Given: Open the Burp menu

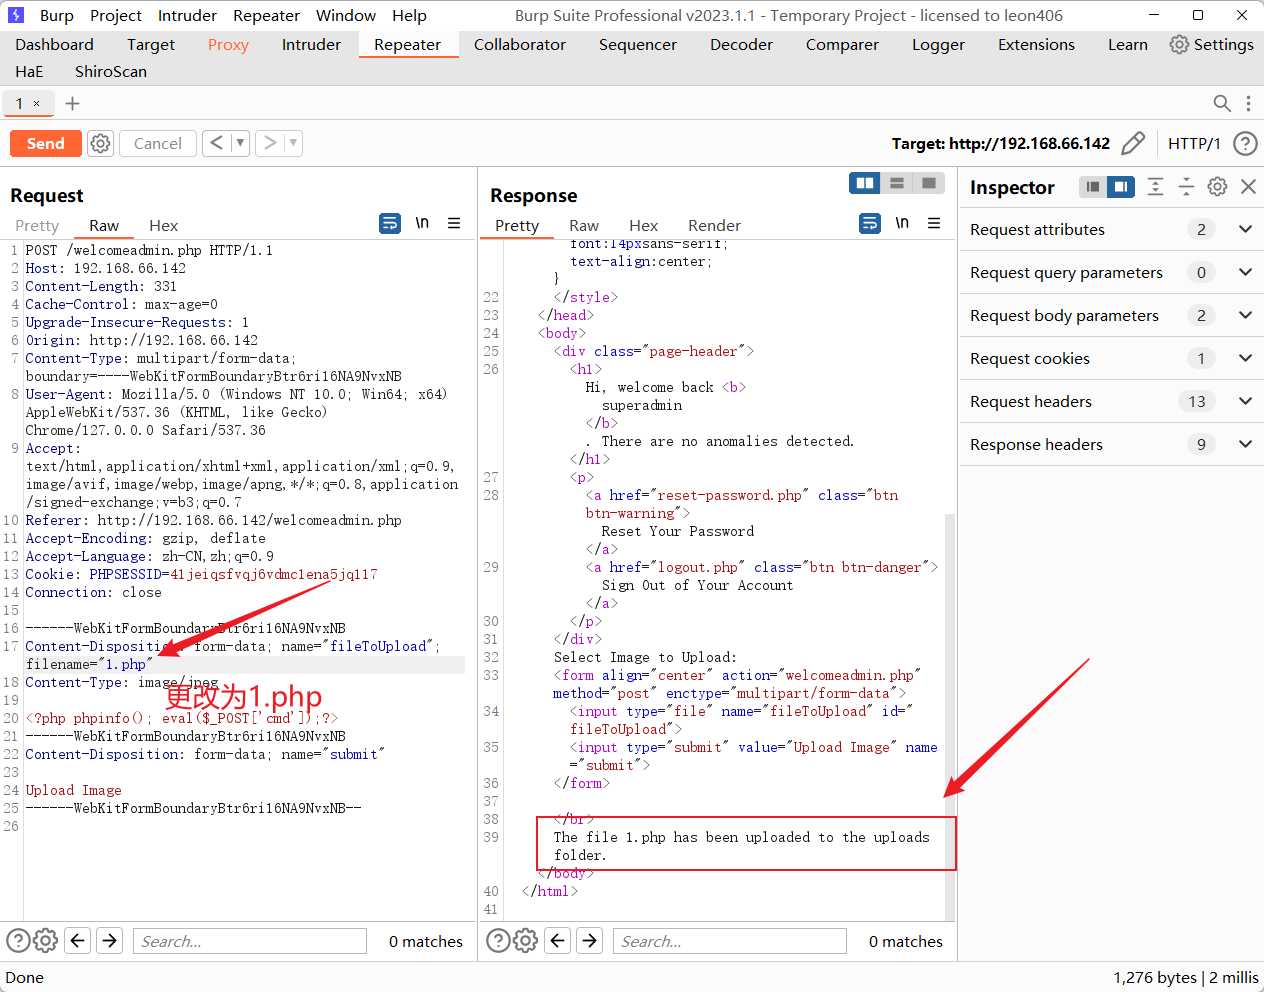Looking at the screenshot, I should [x=56, y=15].
